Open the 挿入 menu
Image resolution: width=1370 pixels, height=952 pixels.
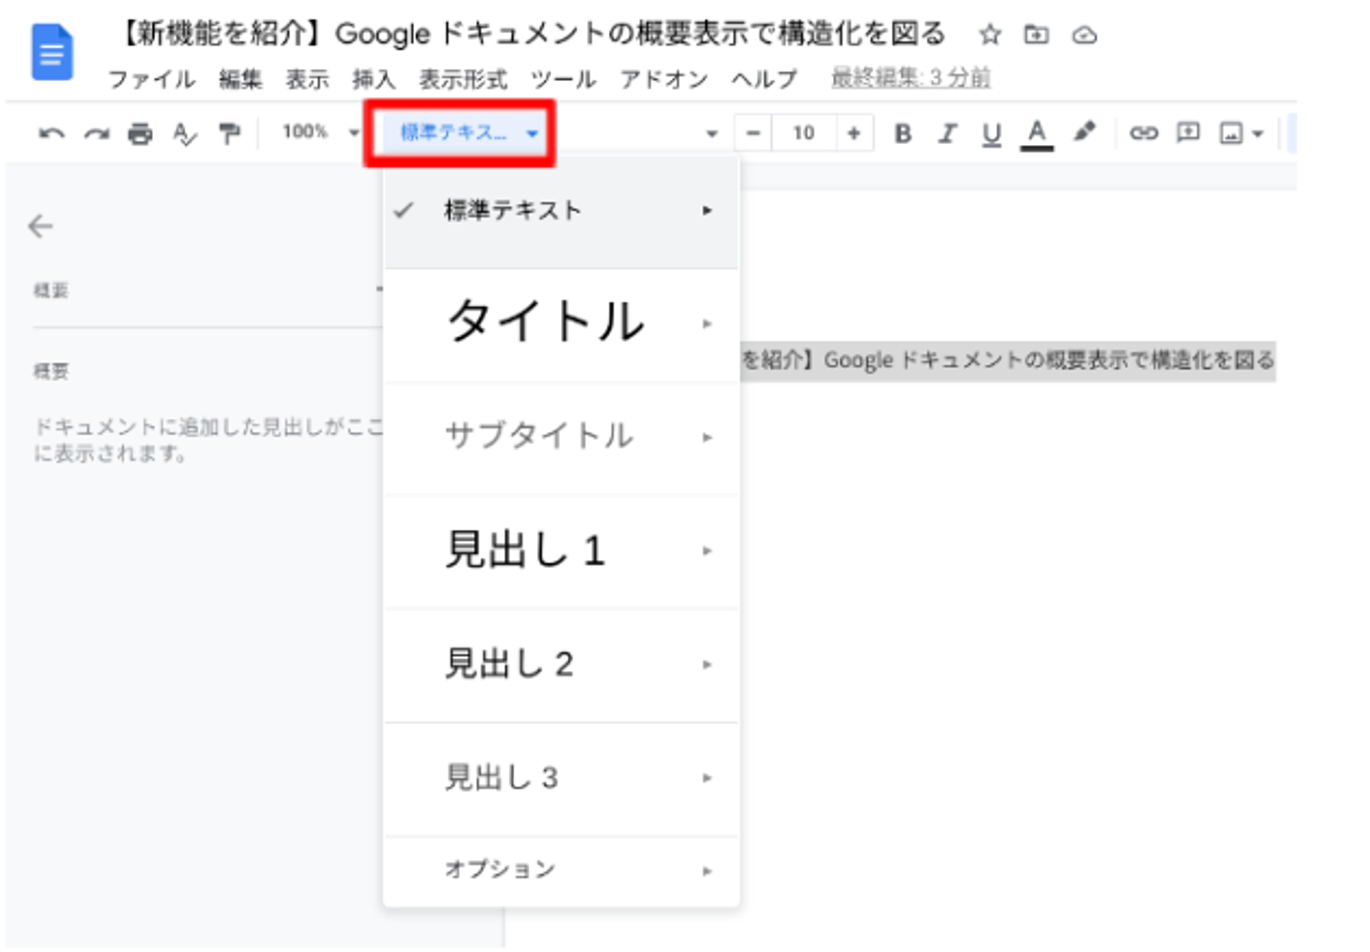374,79
